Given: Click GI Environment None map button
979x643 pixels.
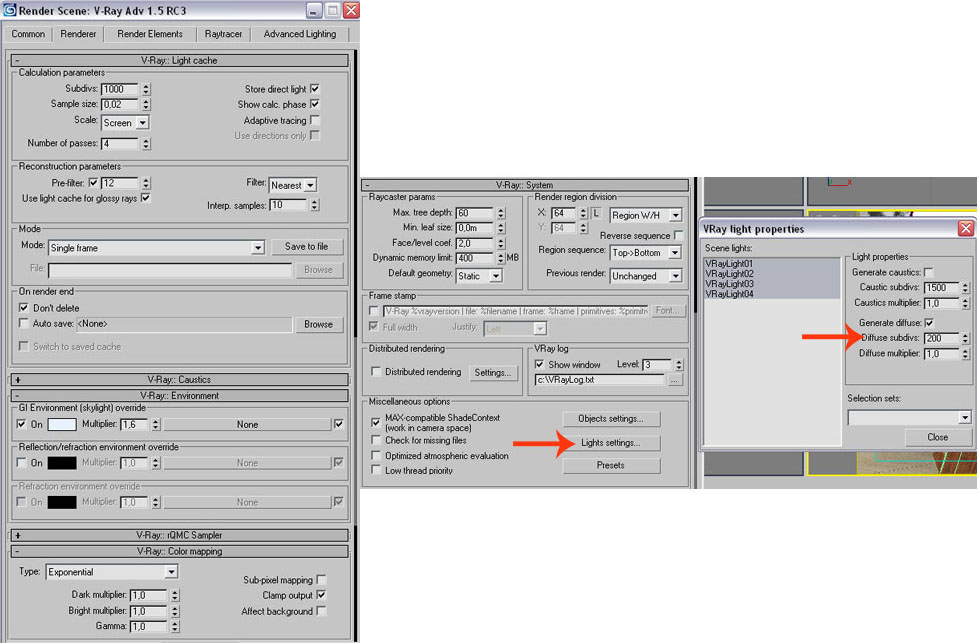Looking at the screenshot, I should pos(247,425).
